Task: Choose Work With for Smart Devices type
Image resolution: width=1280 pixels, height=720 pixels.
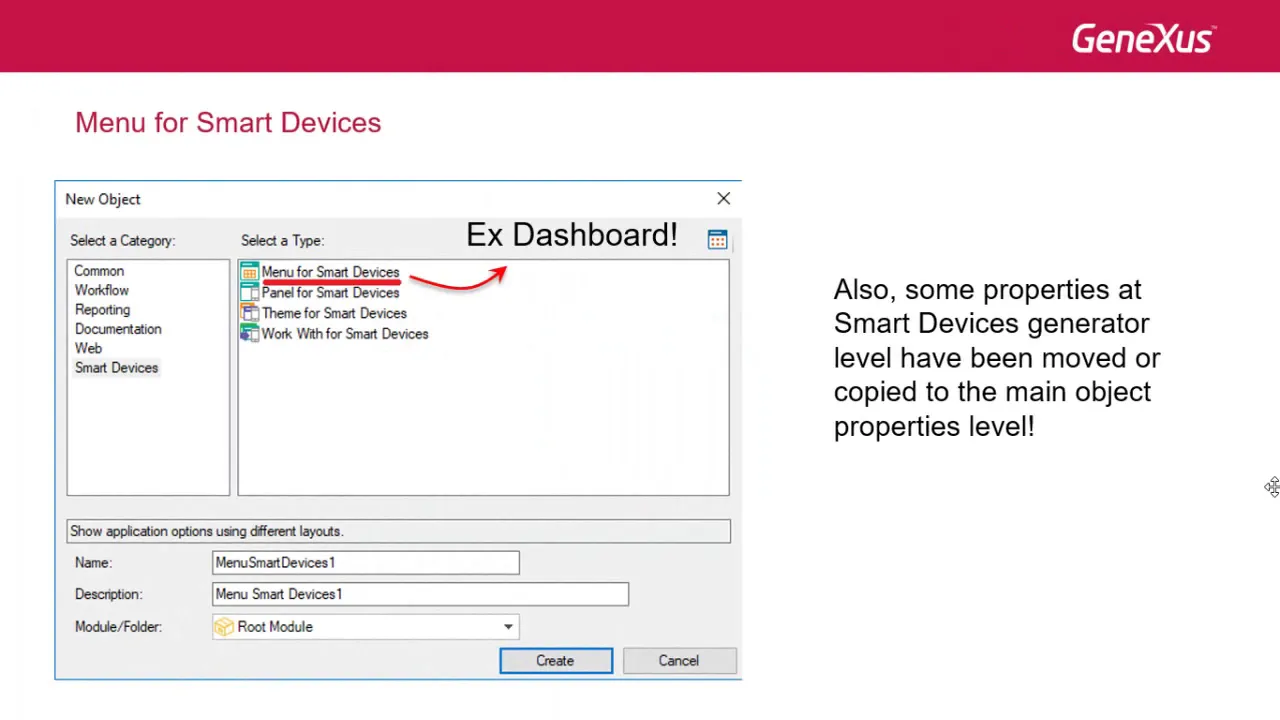Action: 345,334
